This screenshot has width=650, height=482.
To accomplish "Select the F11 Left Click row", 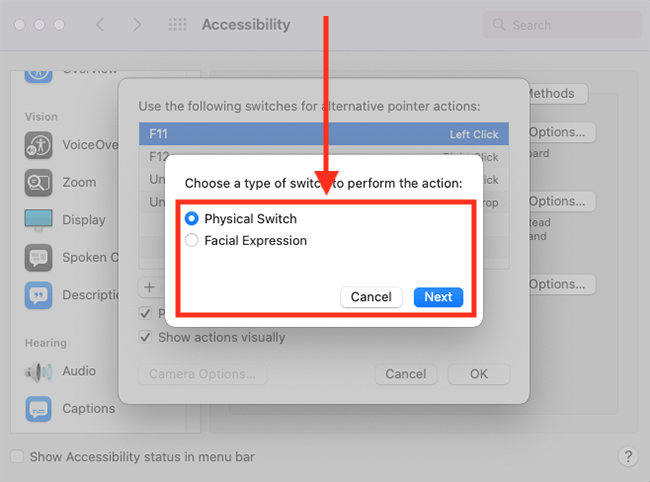I will click(x=324, y=134).
